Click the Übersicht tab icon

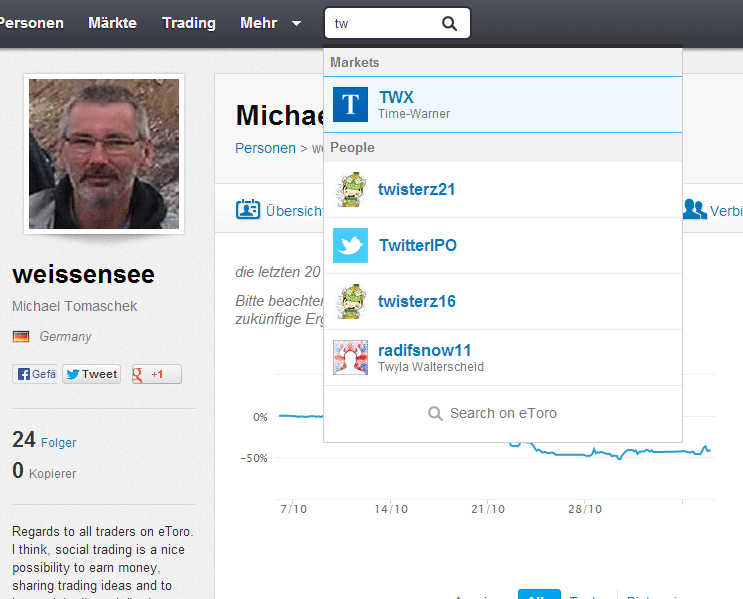click(x=247, y=210)
